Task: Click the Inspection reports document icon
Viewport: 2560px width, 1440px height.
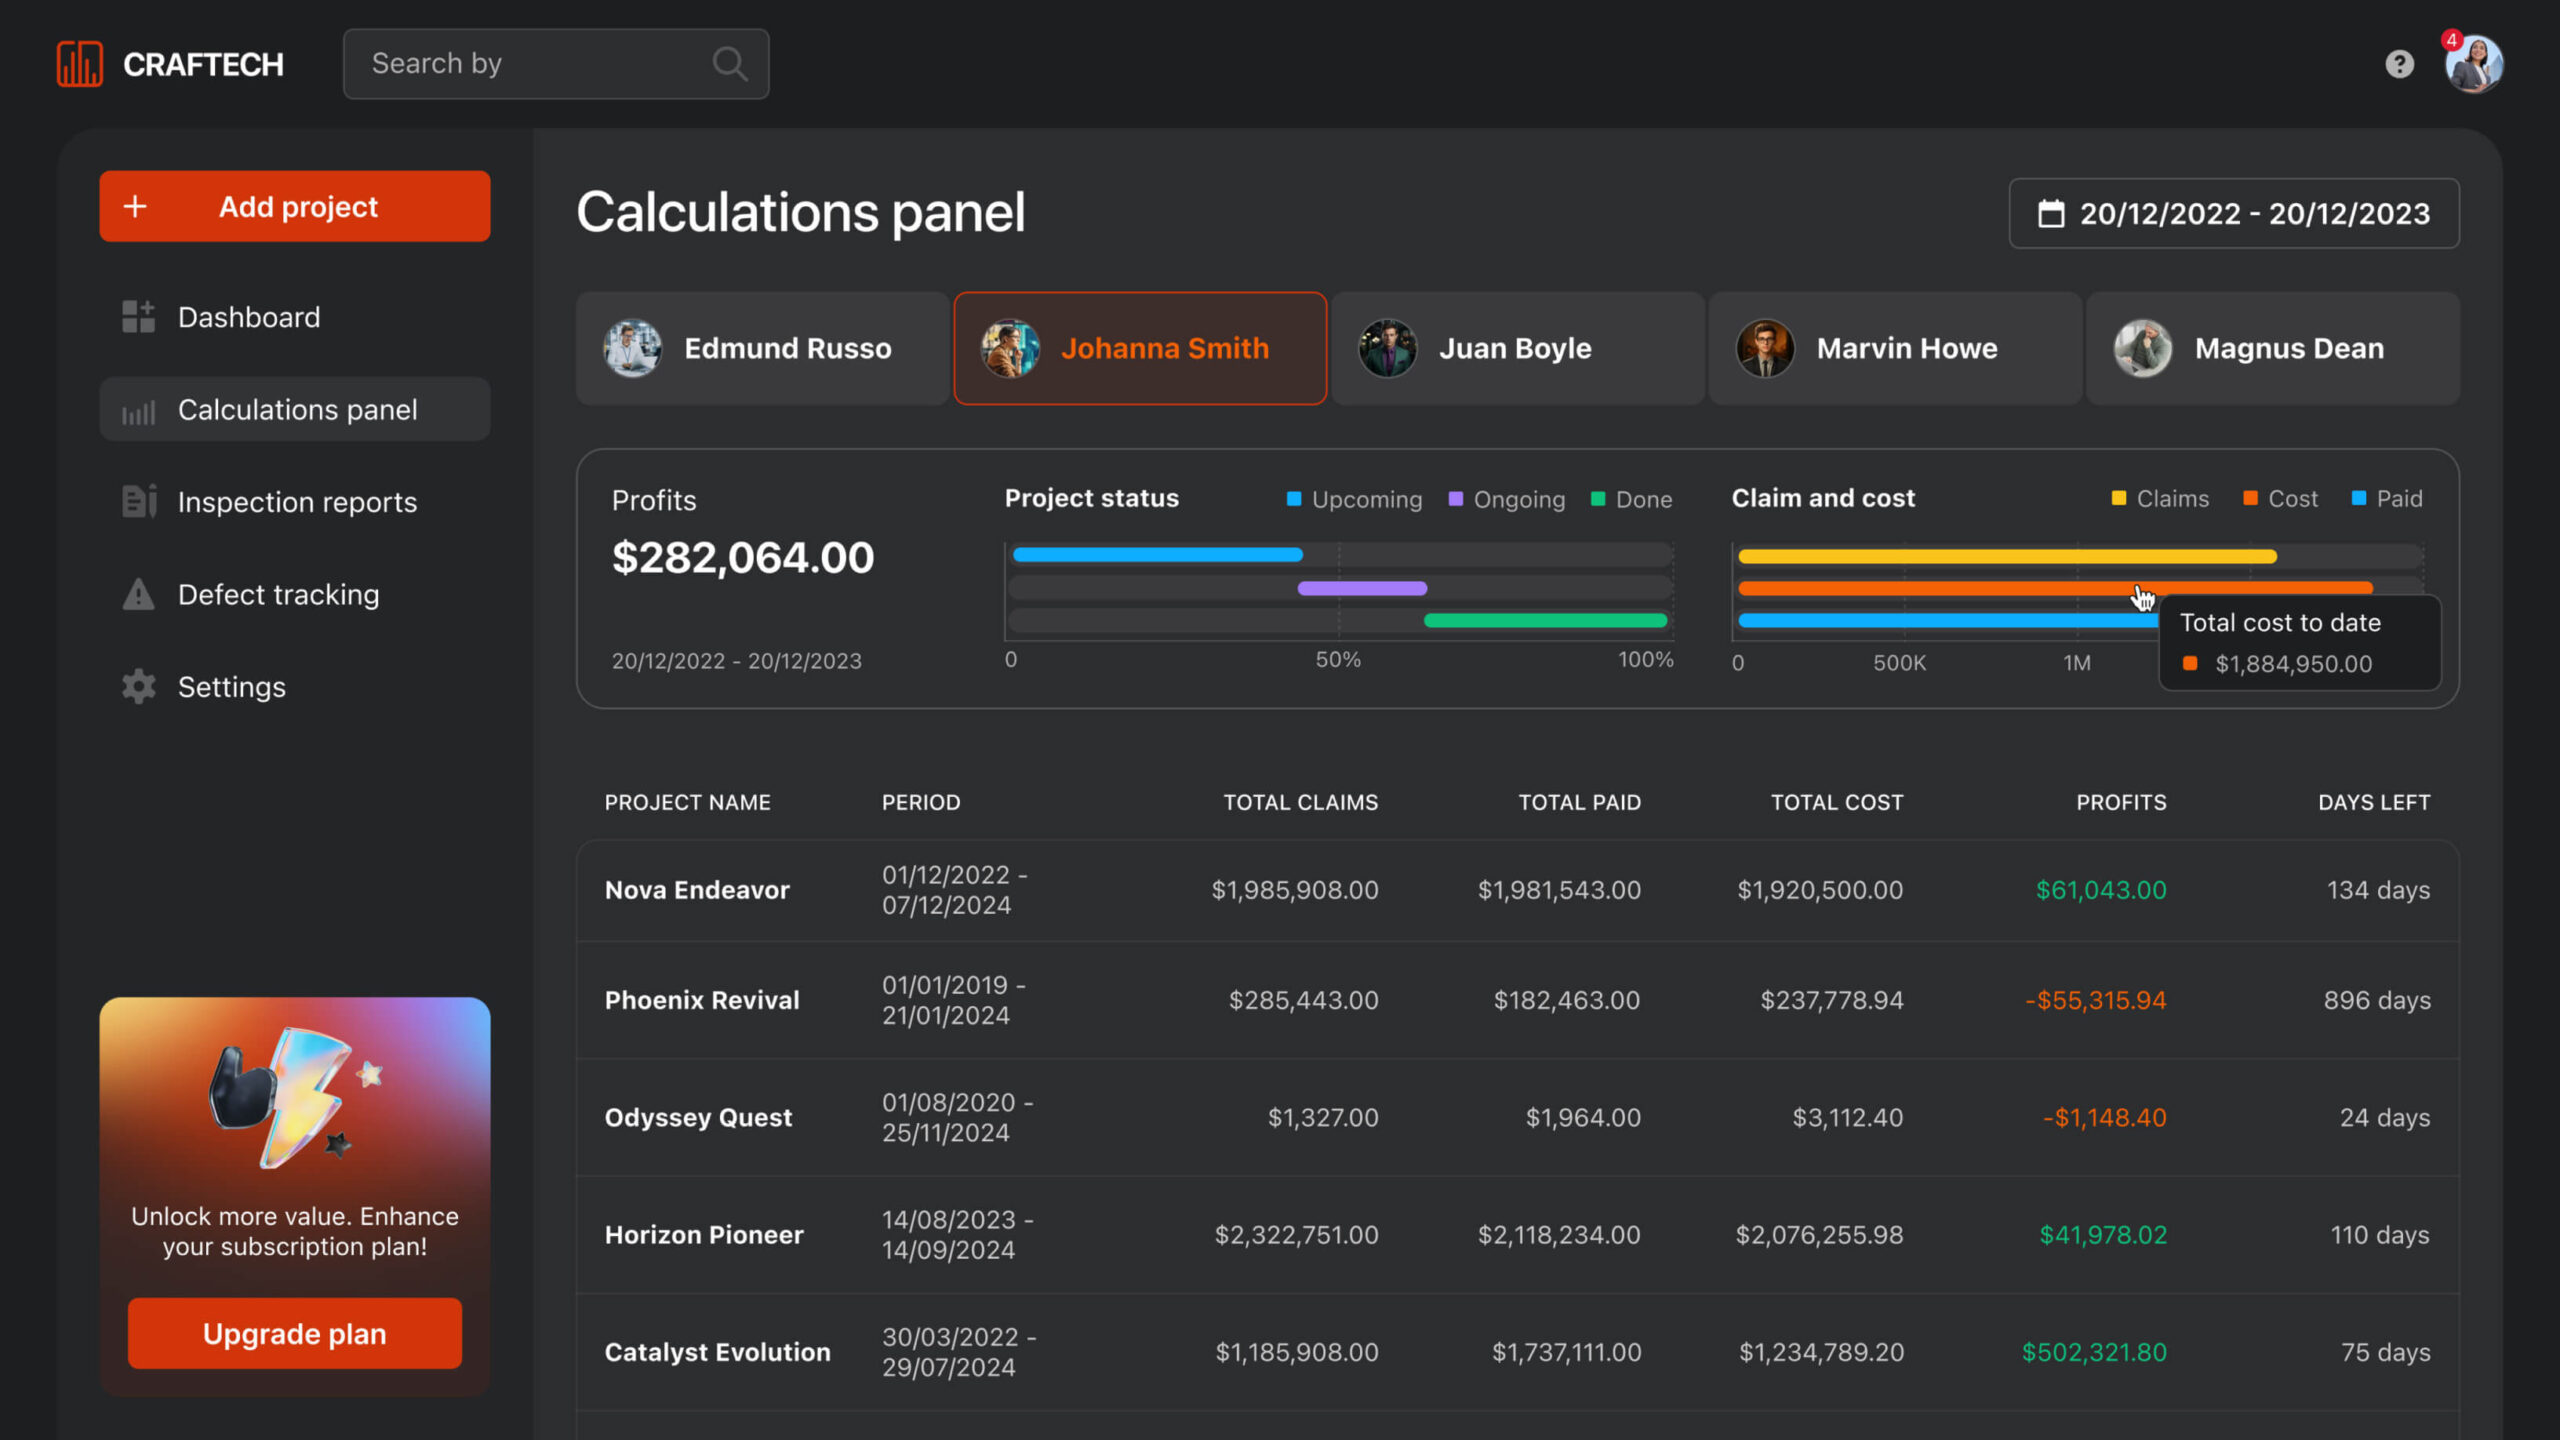Action: [138, 502]
